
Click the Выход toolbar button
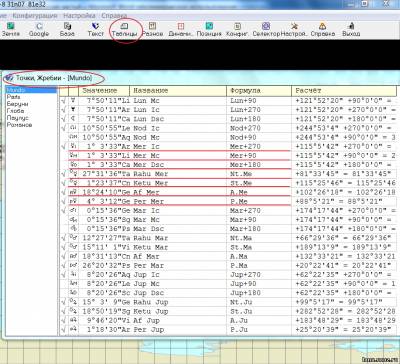point(351,29)
